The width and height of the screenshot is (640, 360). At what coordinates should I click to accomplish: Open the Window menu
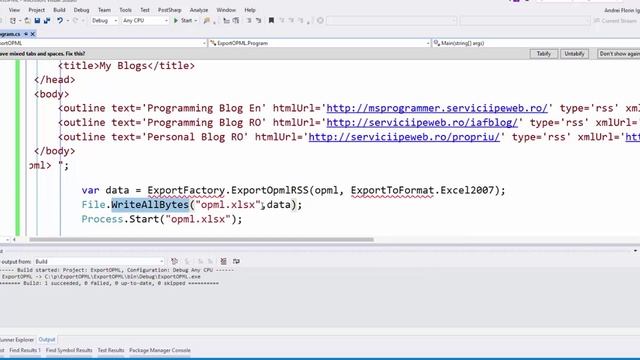coord(226,10)
